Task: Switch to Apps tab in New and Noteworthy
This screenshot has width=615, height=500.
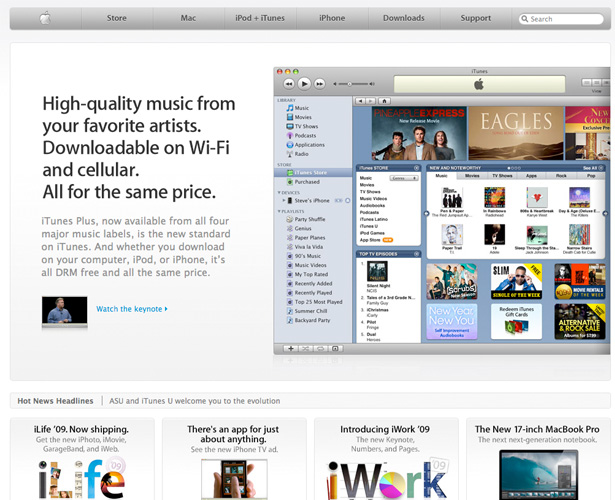Action: pos(531,176)
